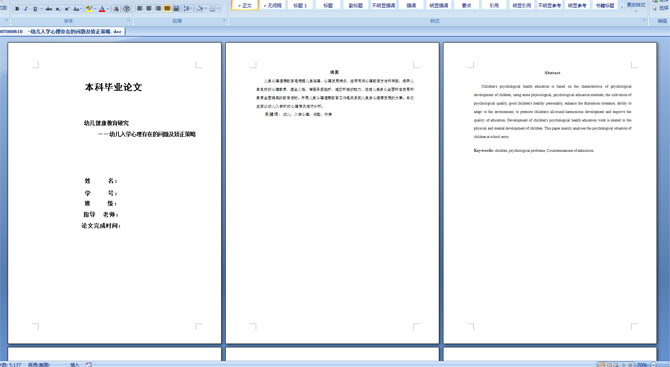This screenshot has height=367, width=670.
Task: Click the cover page thumbnail 本科毕业论文
Action: [115, 193]
